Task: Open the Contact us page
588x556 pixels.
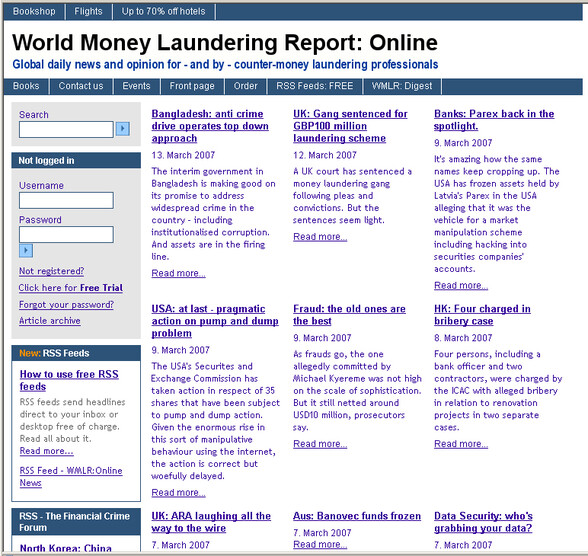Action: pyautogui.click(x=81, y=86)
